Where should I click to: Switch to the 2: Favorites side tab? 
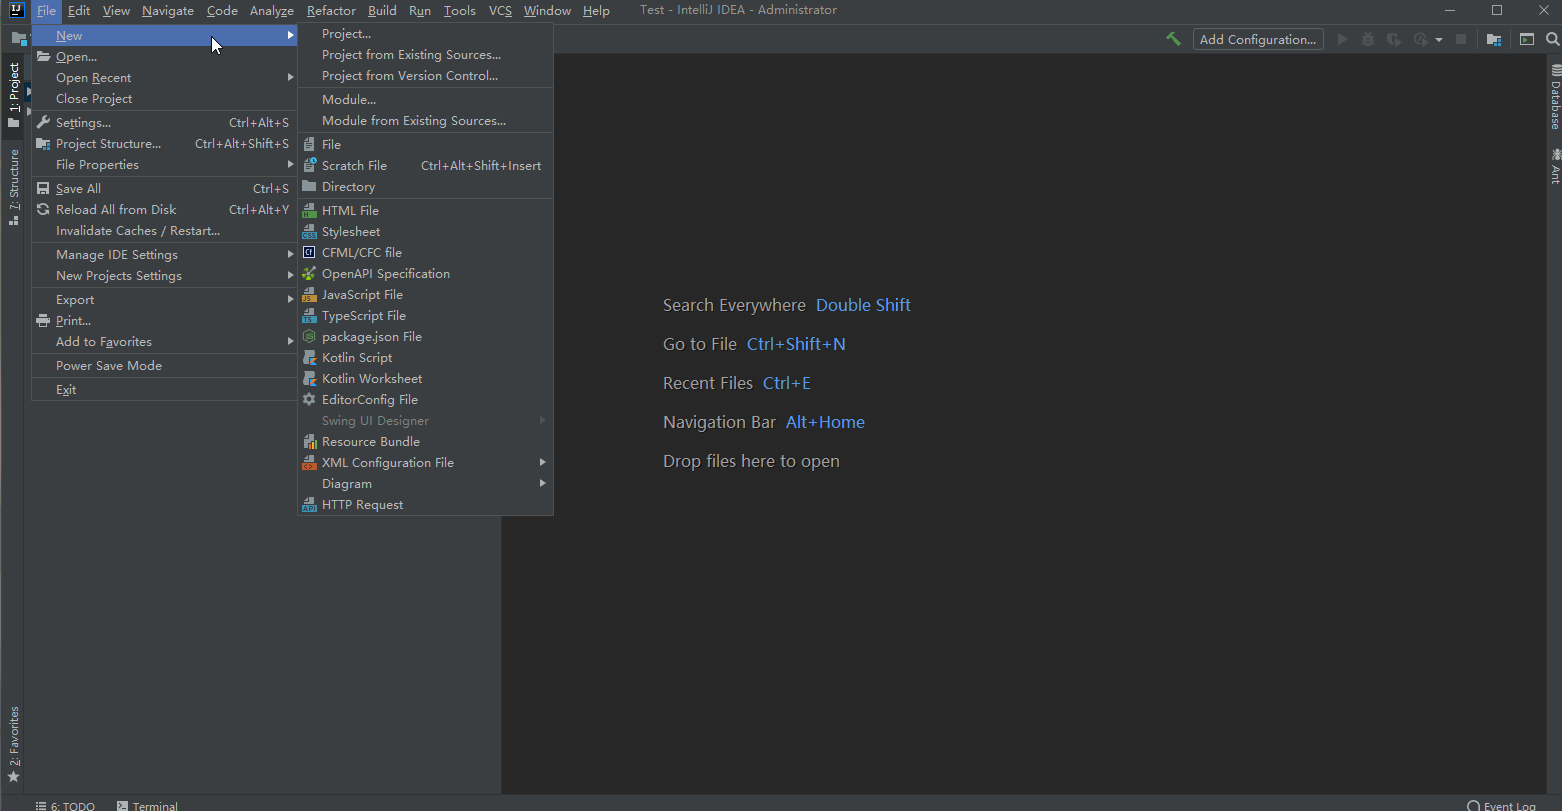point(13,744)
